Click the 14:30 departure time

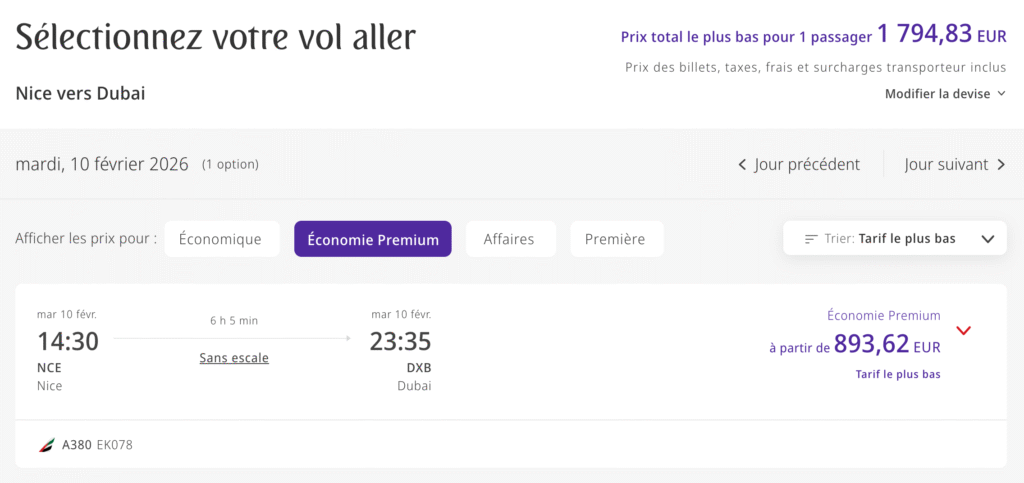(68, 342)
